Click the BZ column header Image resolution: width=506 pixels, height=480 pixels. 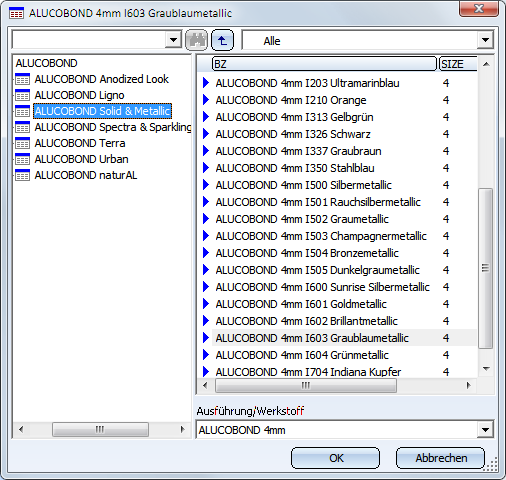point(324,64)
